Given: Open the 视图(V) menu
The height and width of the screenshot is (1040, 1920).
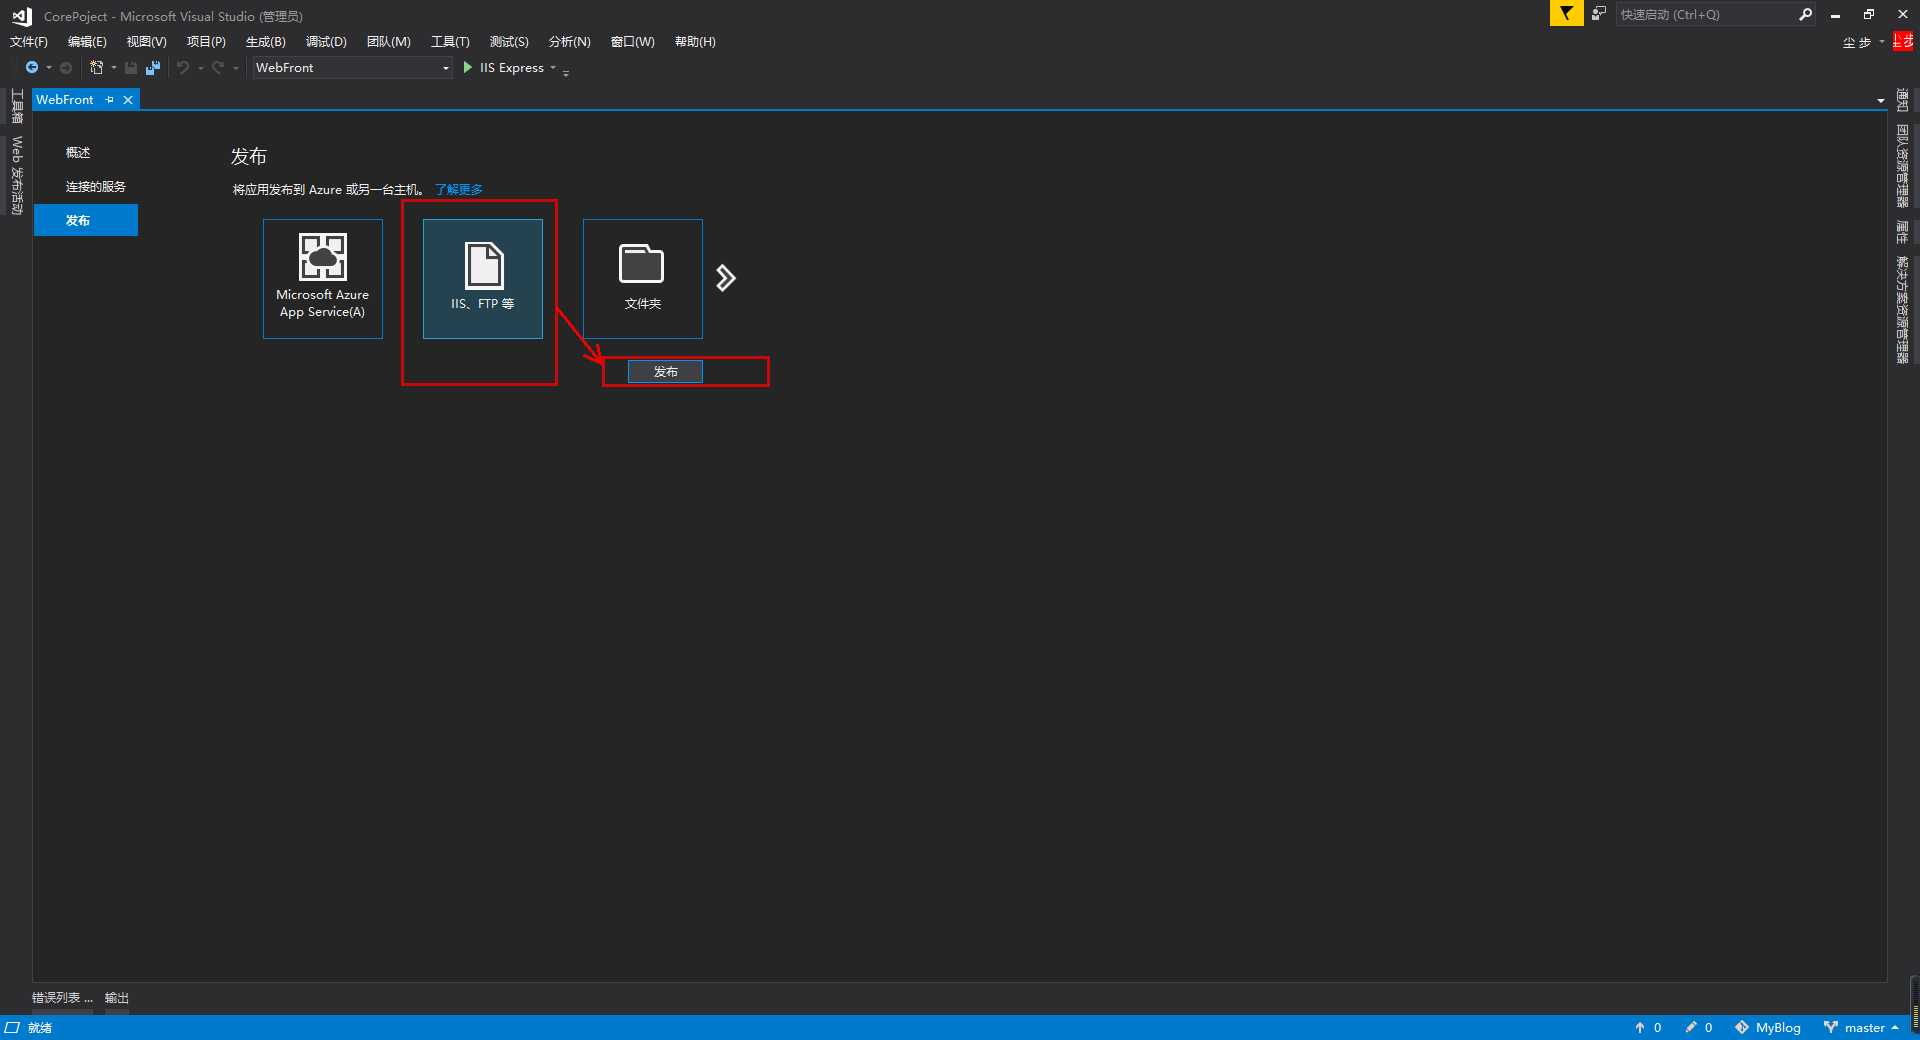Looking at the screenshot, I should click(146, 42).
